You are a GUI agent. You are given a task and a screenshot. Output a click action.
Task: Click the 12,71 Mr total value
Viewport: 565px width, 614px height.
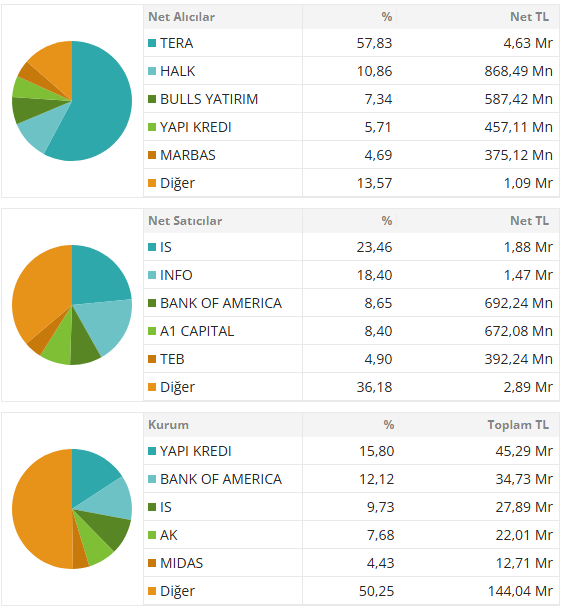pyautogui.click(x=524, y=563)
